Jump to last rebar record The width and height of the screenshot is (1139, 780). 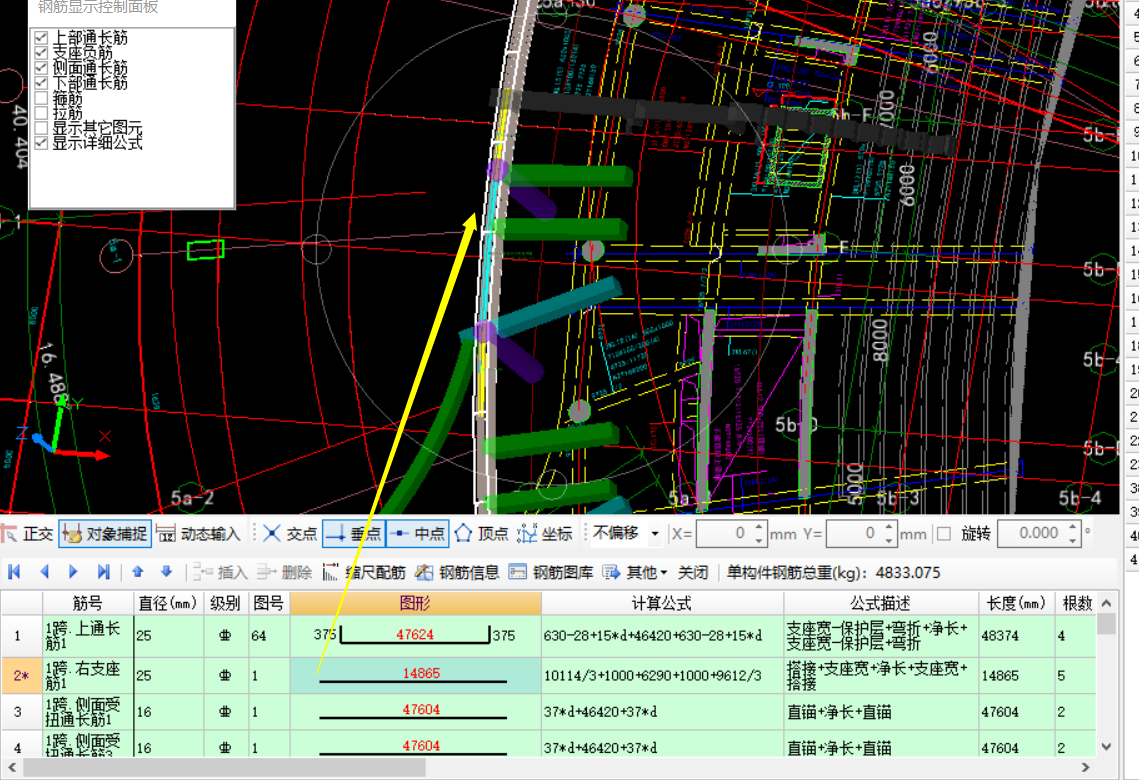tap(103, 572)
